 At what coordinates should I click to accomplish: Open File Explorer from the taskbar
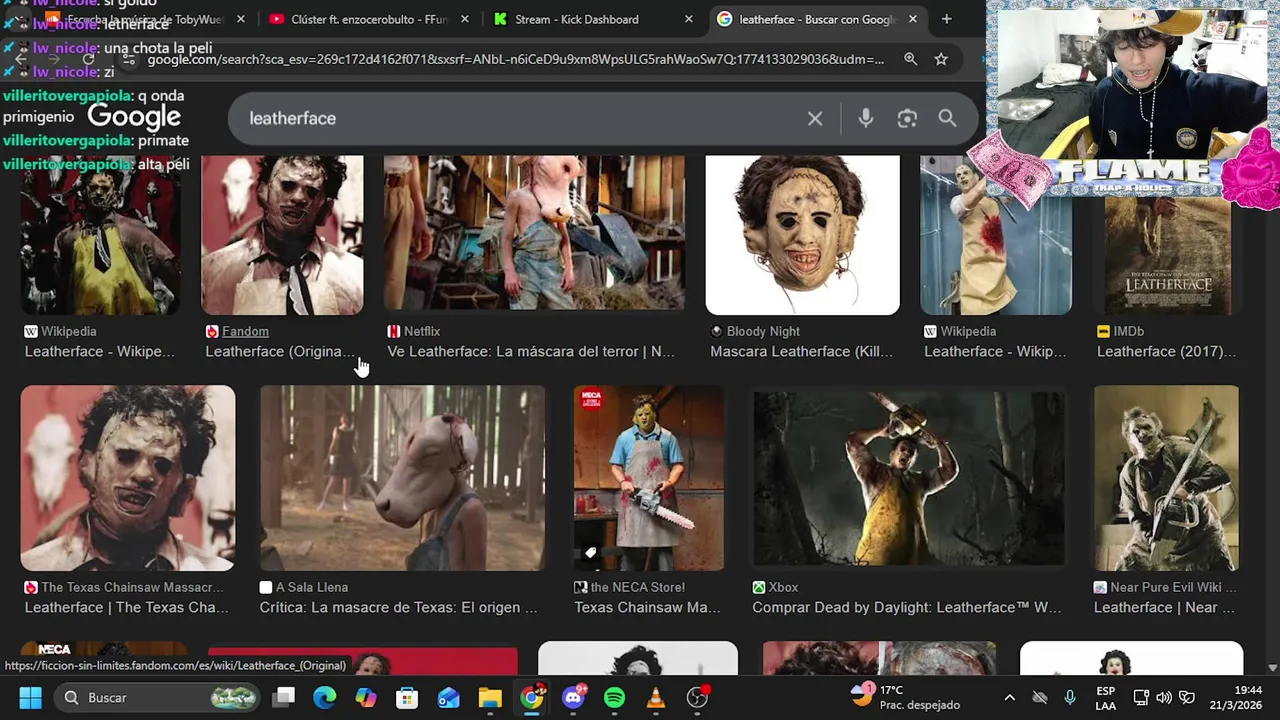click(x=490, y=697)
